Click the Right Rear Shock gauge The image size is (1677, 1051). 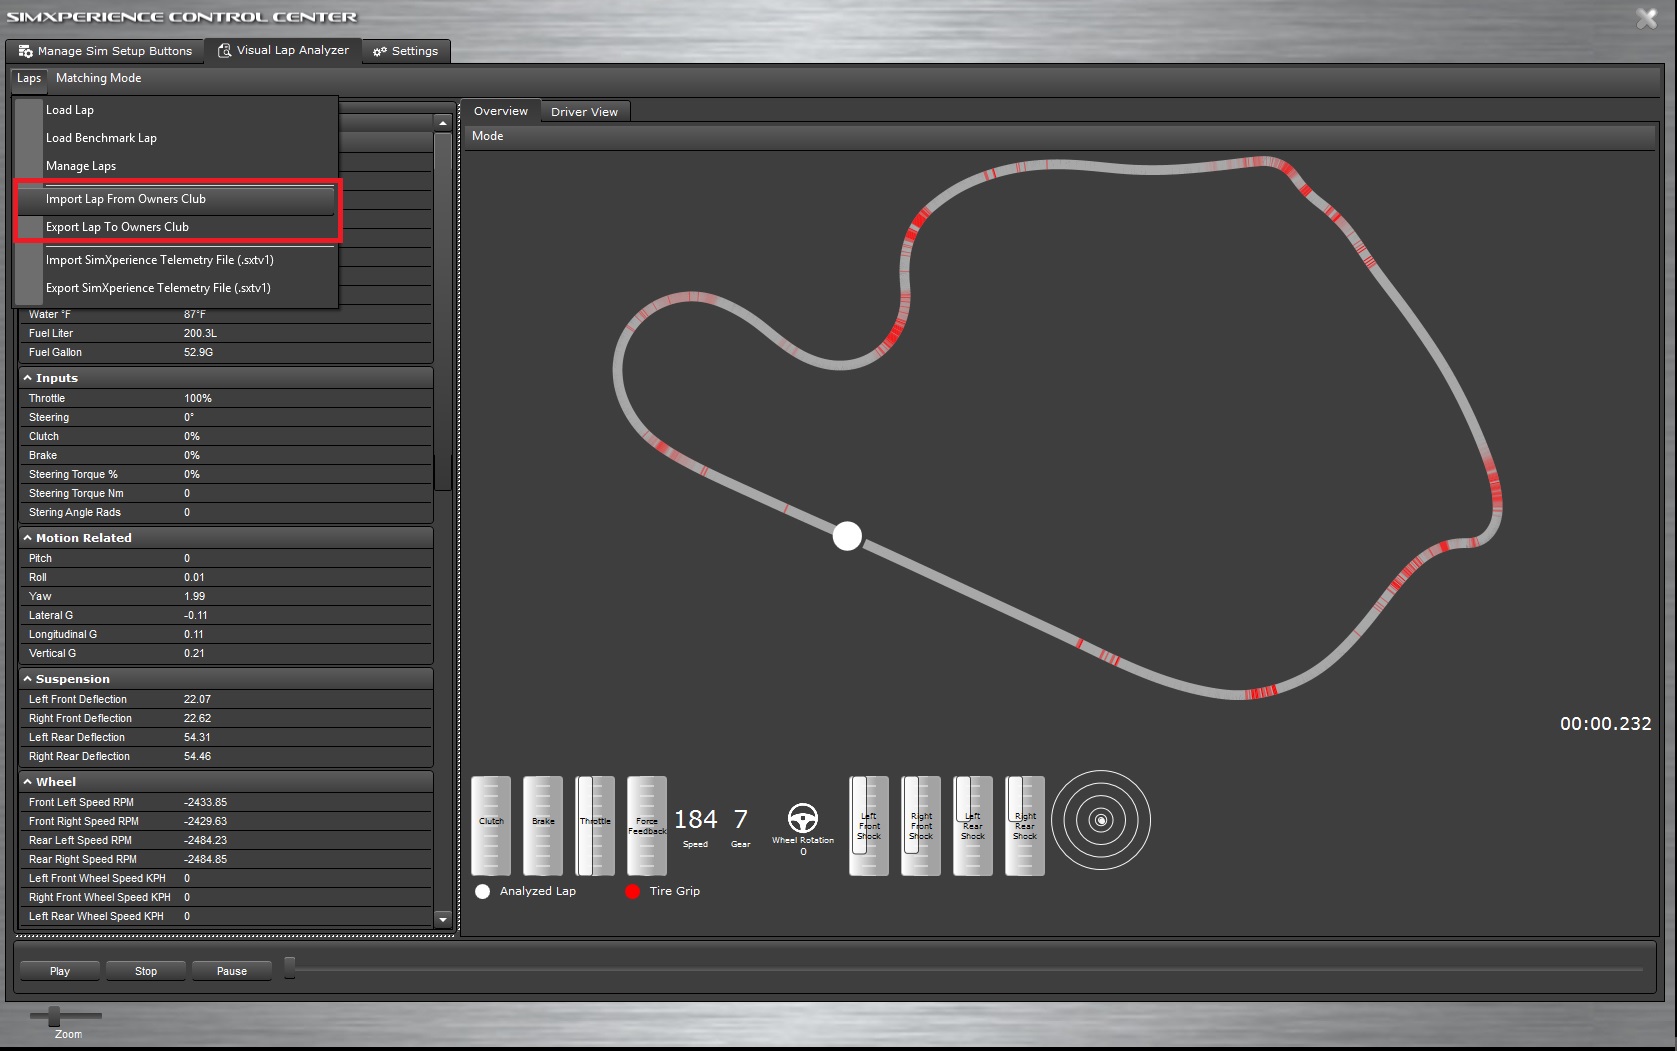(1024, 826)
